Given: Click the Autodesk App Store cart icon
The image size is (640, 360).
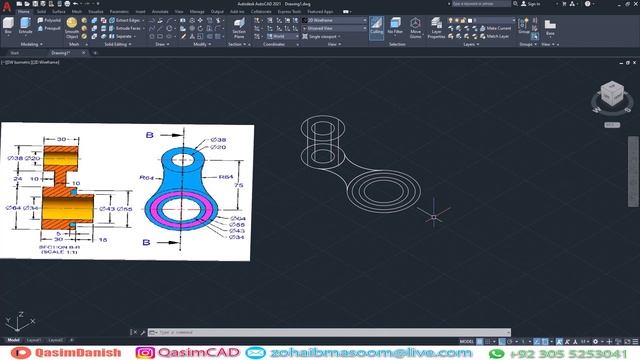Looking at the screenshot, I should [x=564, y=4].
